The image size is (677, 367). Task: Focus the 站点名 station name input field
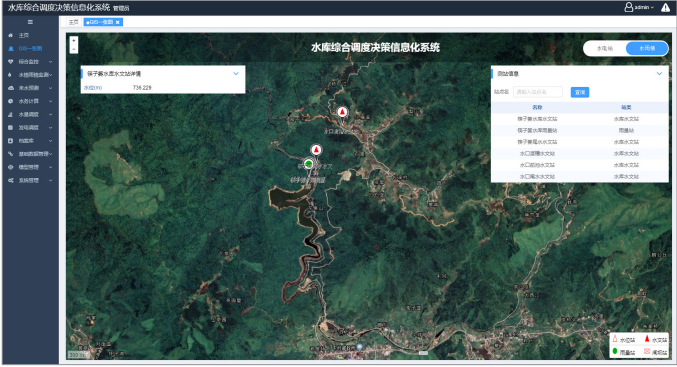538,92
